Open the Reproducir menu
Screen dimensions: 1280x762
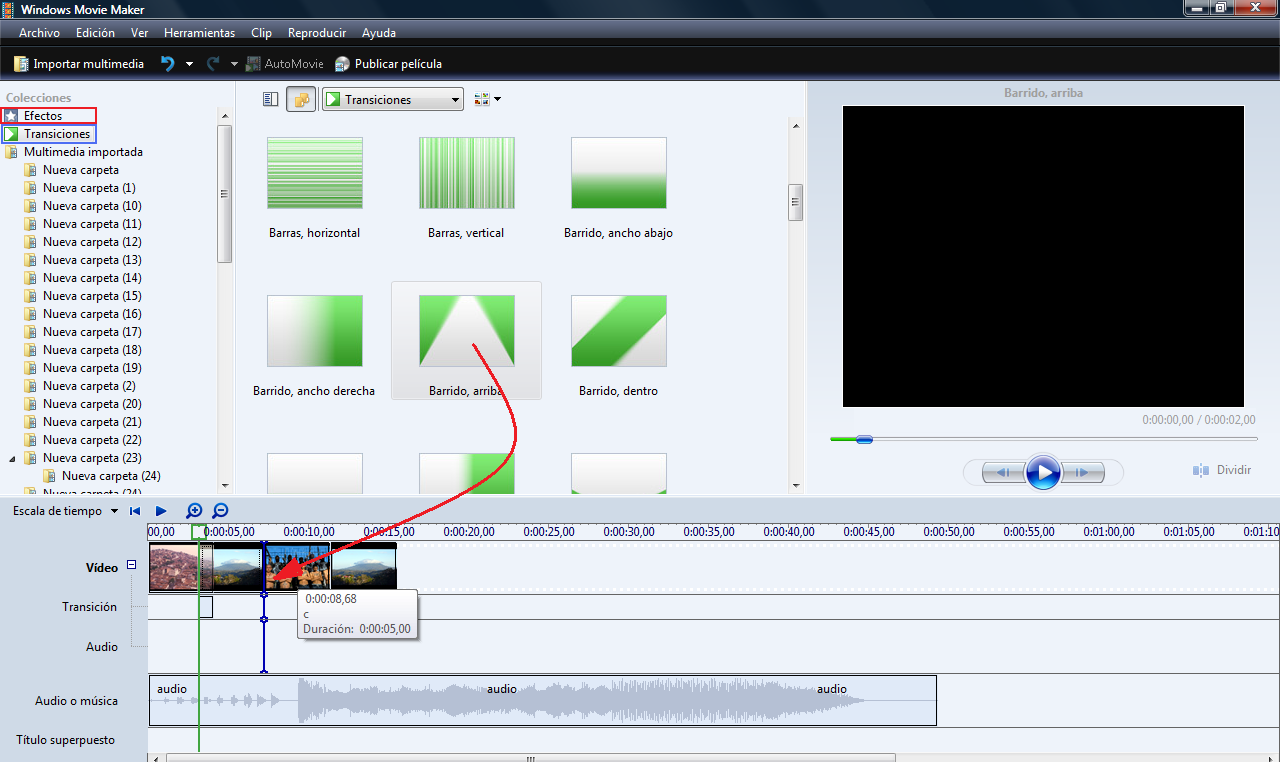316,33
